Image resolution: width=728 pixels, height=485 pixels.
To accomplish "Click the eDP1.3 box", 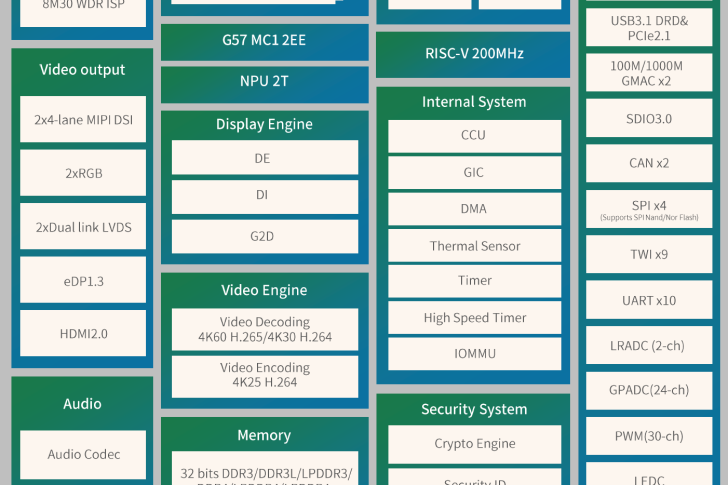I will [x=83, y=281].
